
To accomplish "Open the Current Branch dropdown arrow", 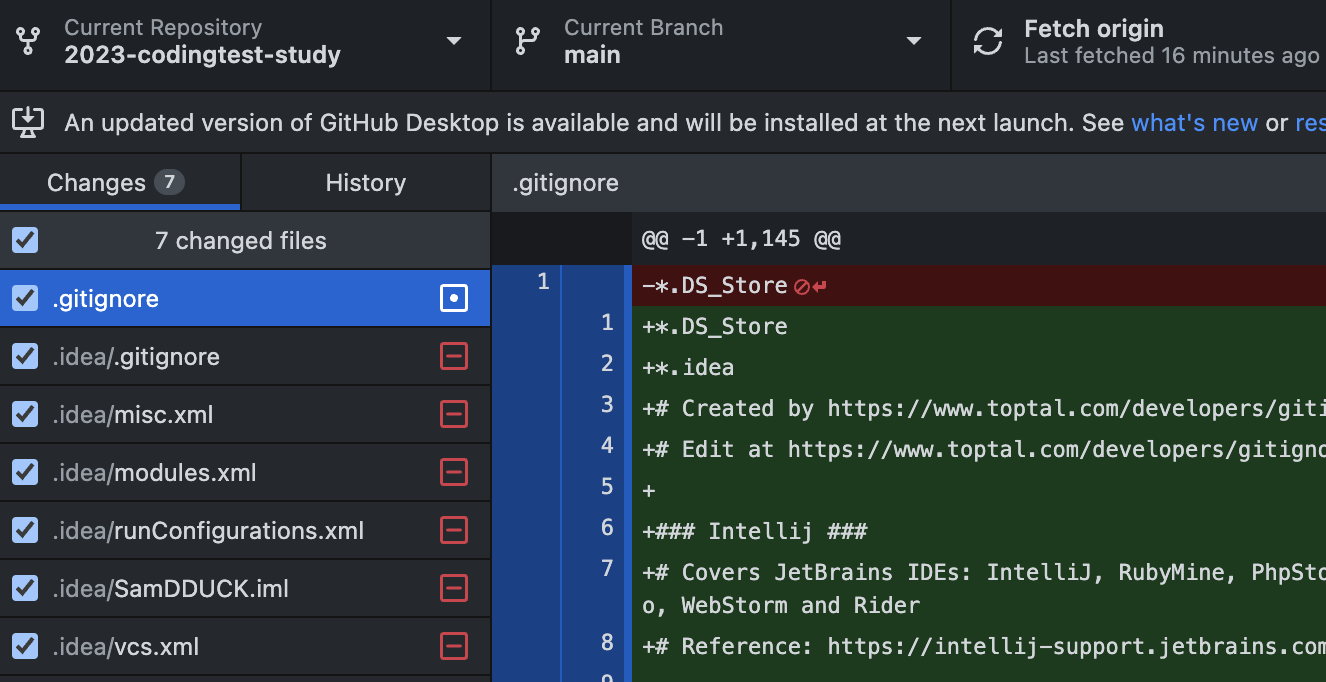I will 913,41.
